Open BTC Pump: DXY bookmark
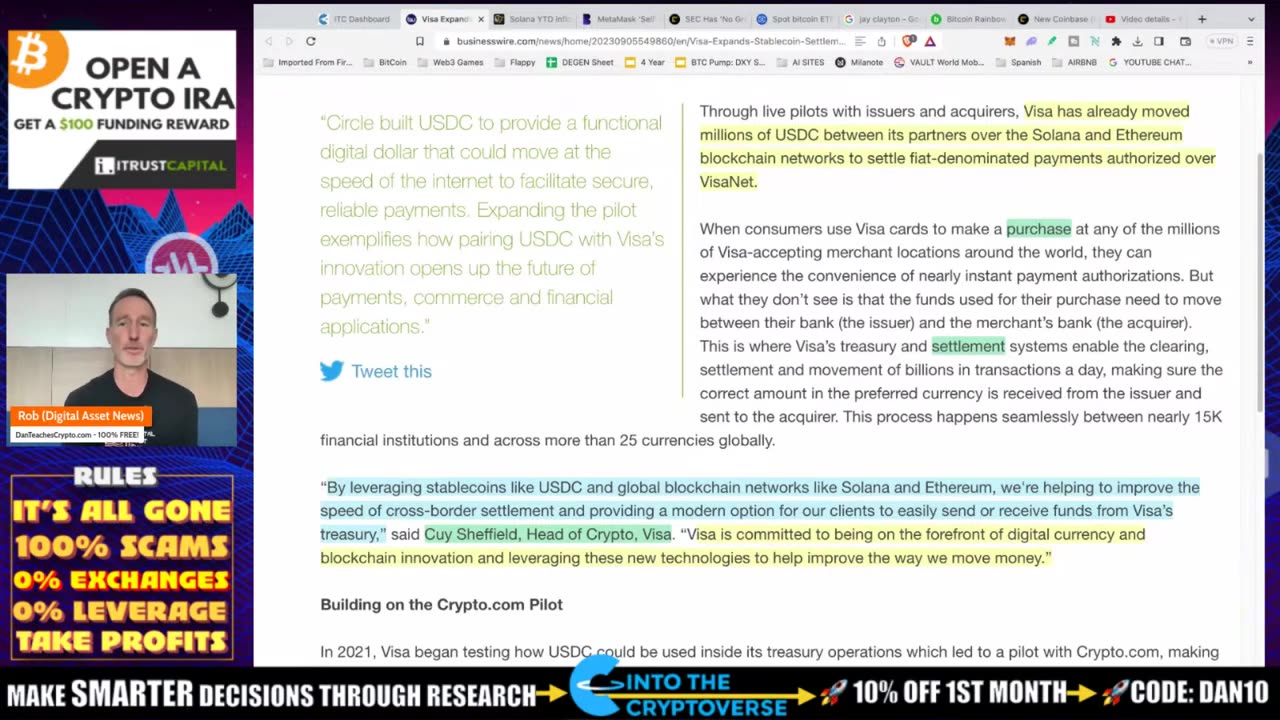The image size is (1280, 720). coord(720,62)
